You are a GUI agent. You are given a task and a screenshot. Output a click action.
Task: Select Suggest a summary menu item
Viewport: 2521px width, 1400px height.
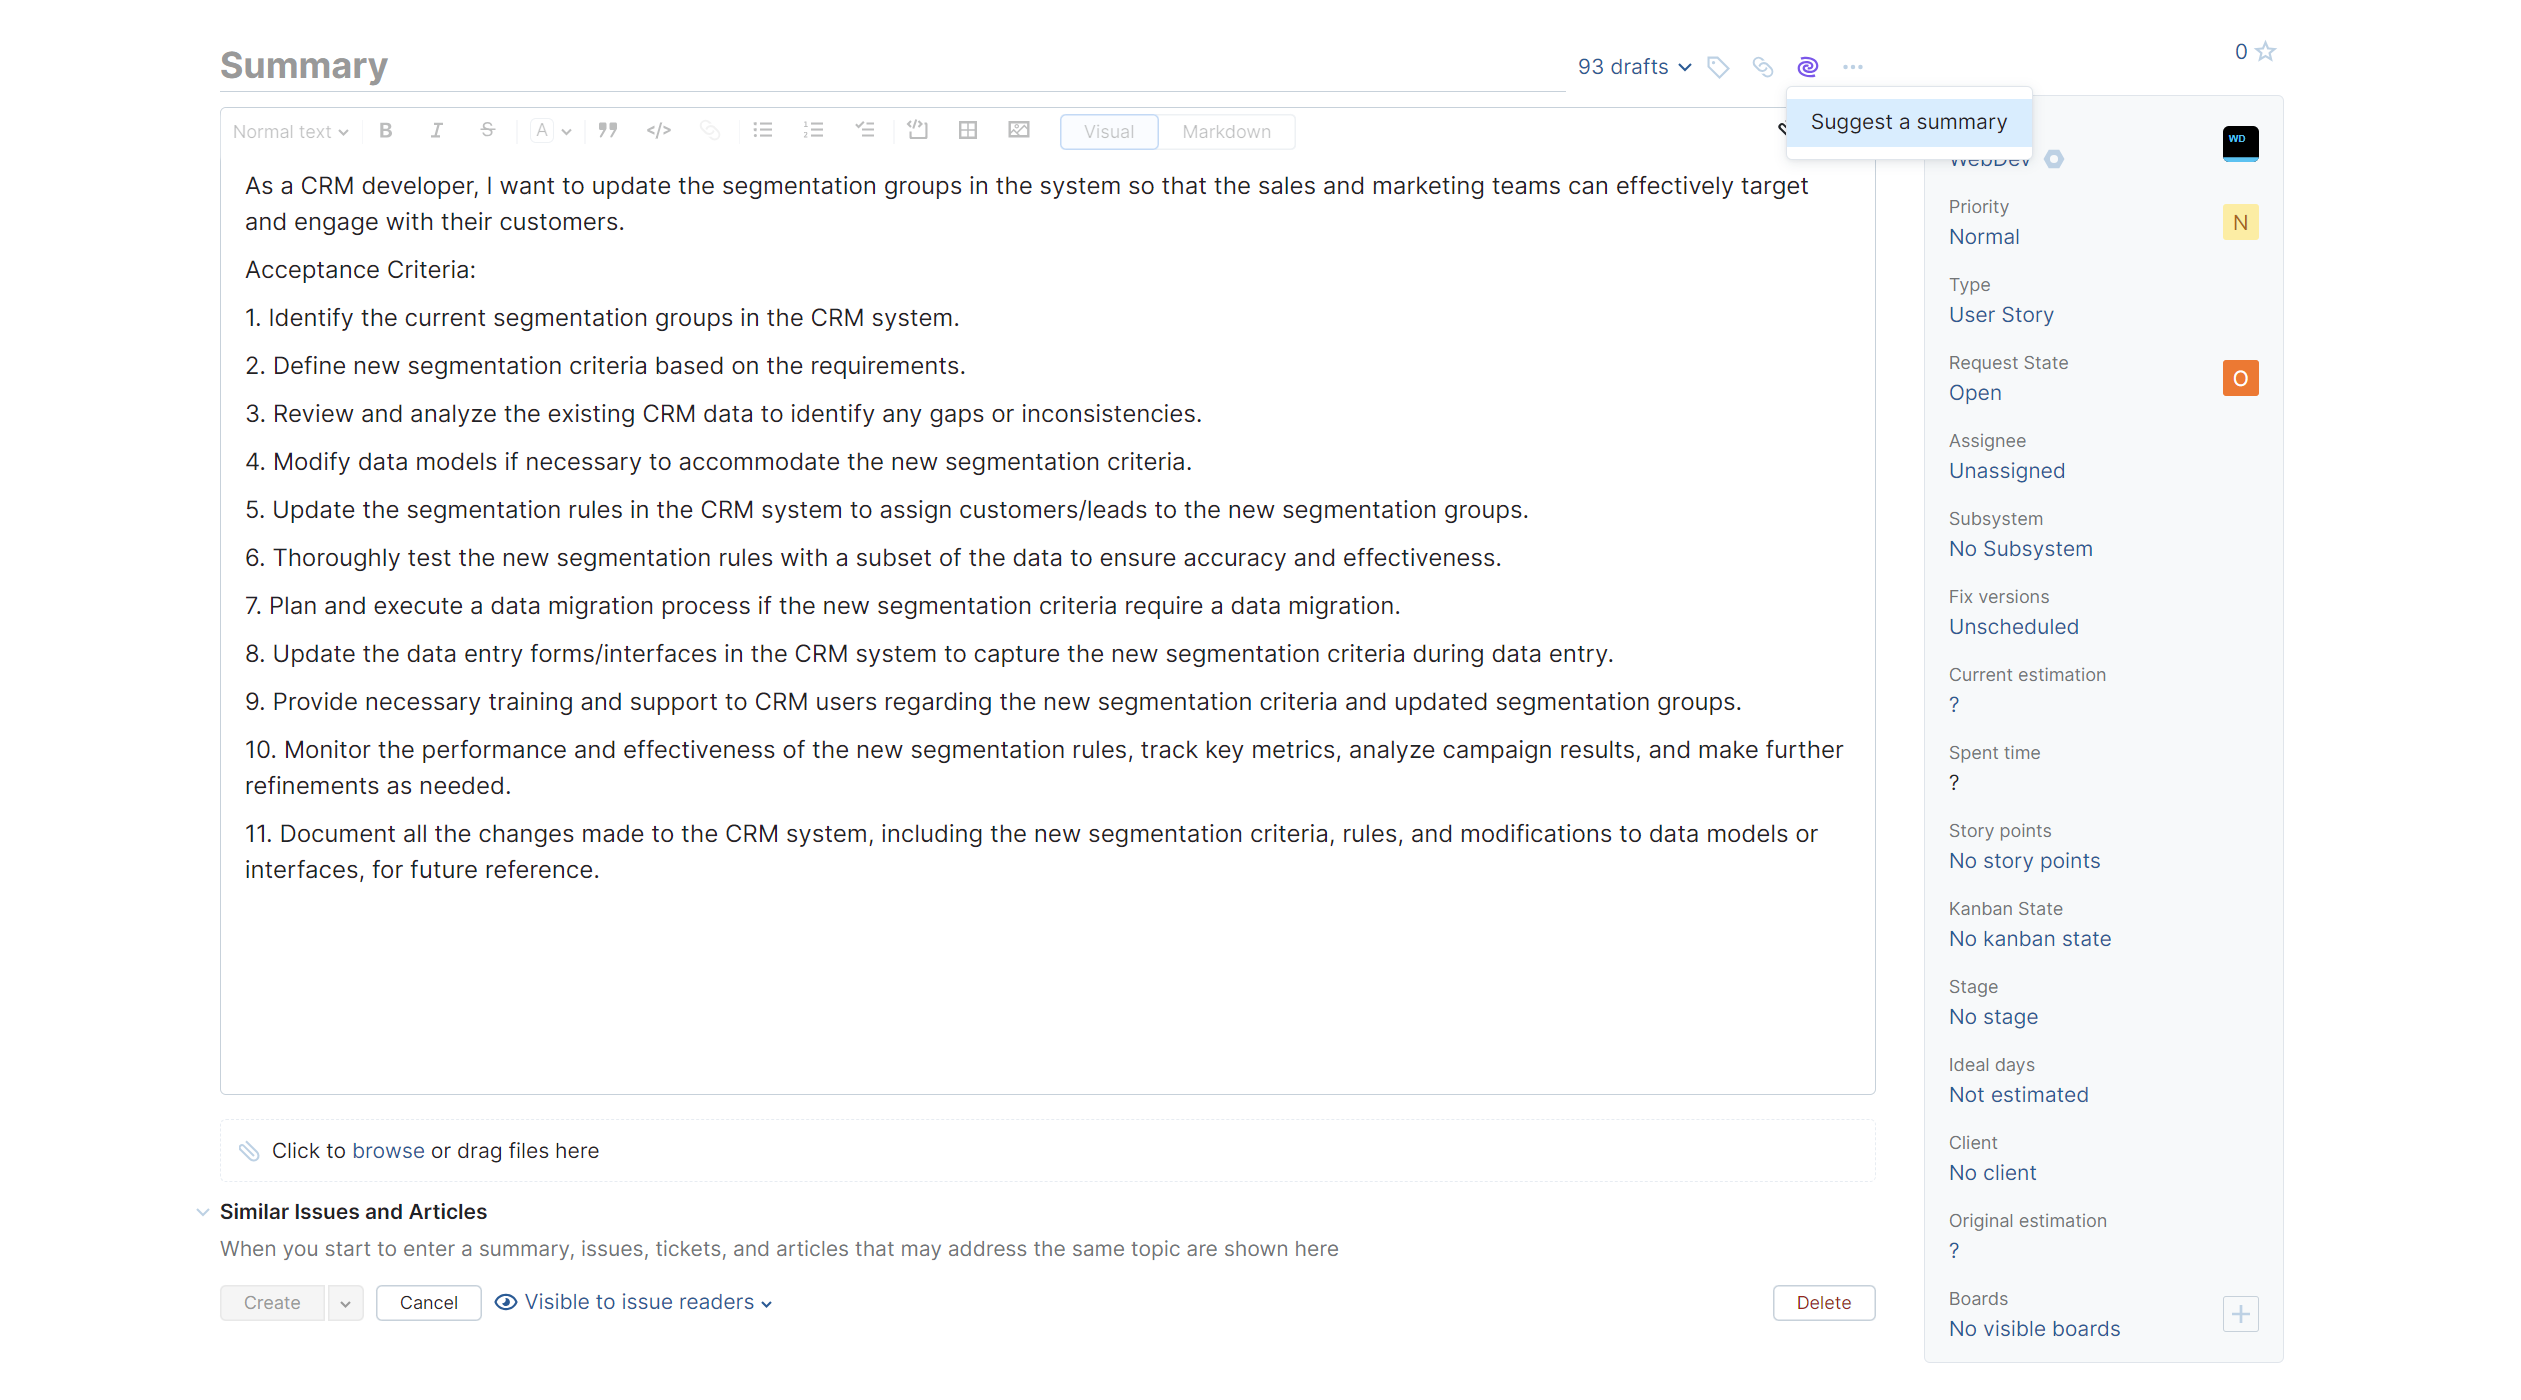tap(1908, 122)
